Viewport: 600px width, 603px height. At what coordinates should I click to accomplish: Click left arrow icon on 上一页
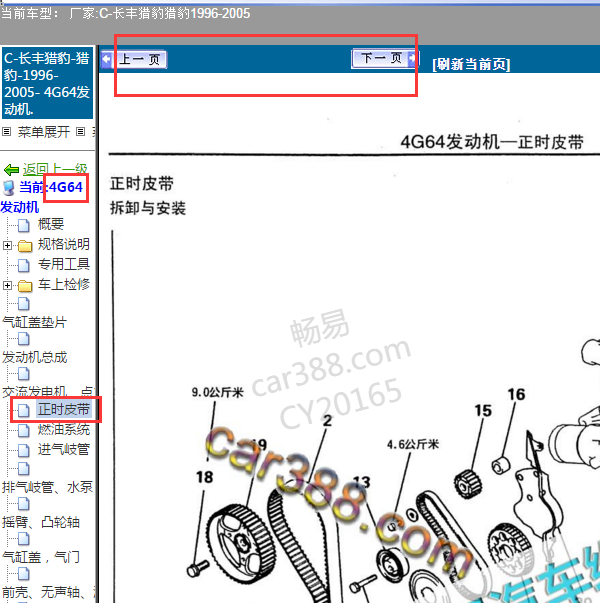point(107,60)
